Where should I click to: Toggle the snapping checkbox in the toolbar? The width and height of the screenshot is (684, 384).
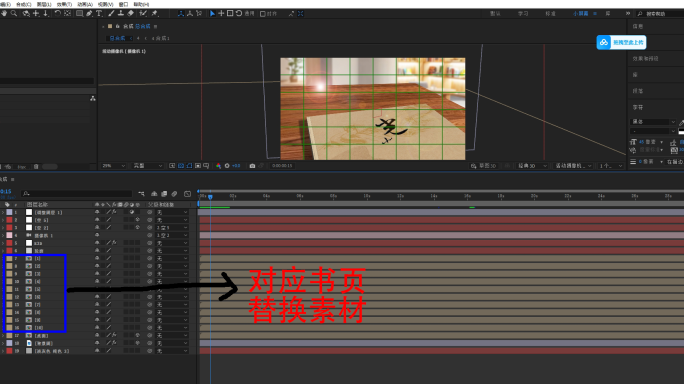point(263,14)
